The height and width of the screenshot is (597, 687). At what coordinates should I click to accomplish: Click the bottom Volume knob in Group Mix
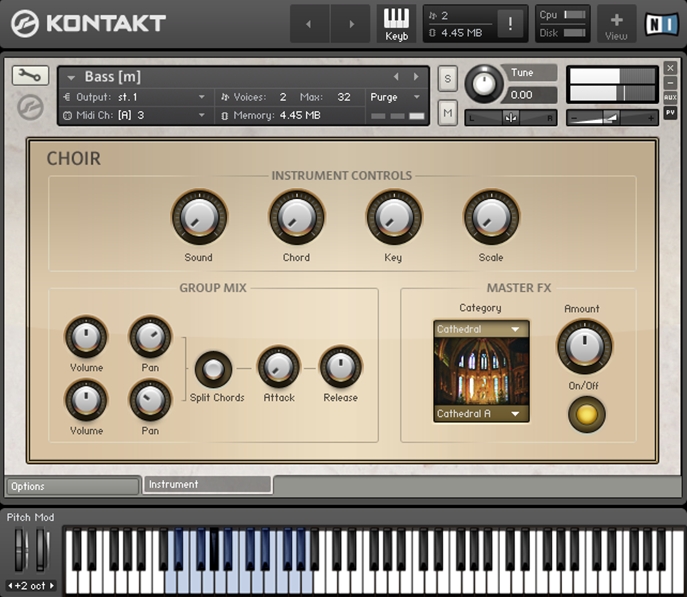(x=86, y=400)
